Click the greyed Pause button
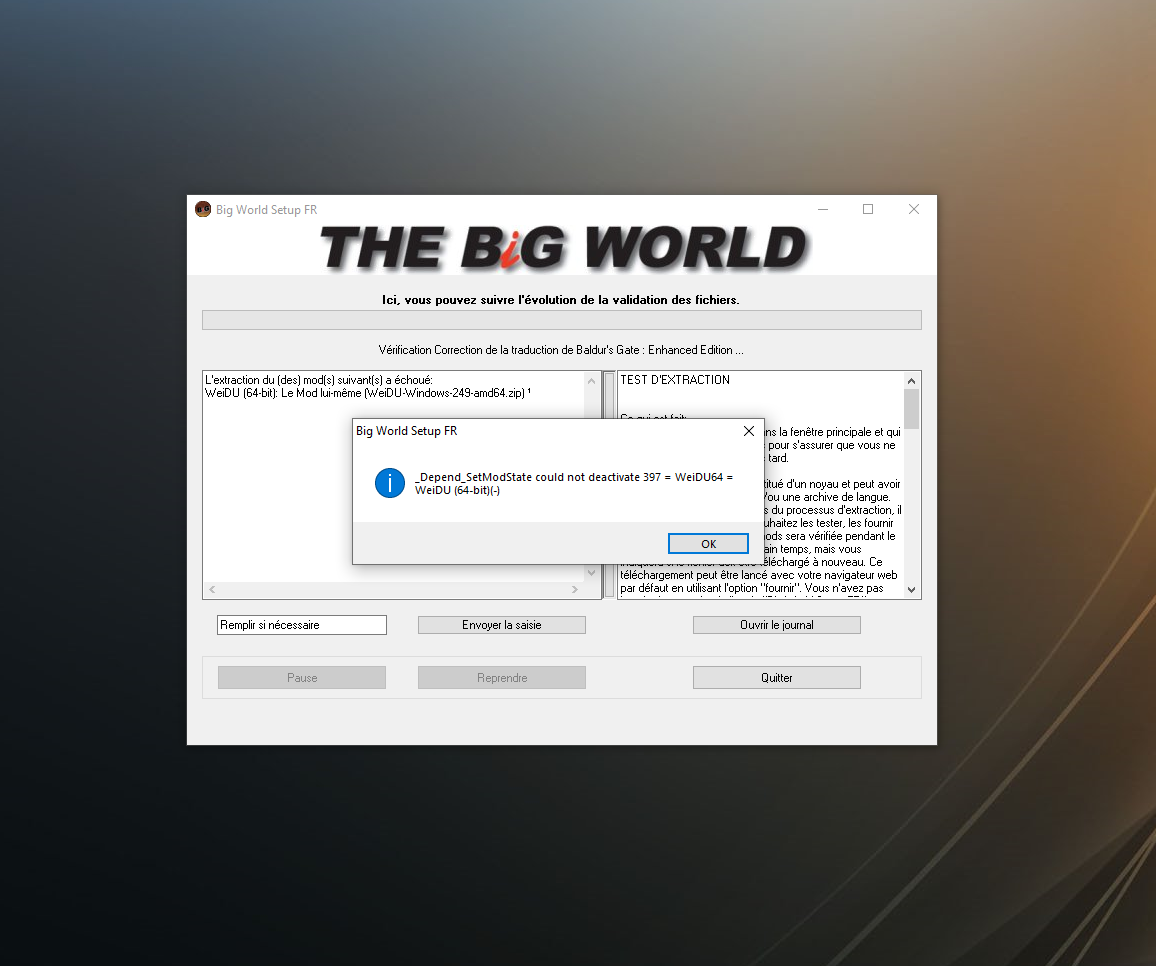This screenshot has height=966, width=1156. 302,678
